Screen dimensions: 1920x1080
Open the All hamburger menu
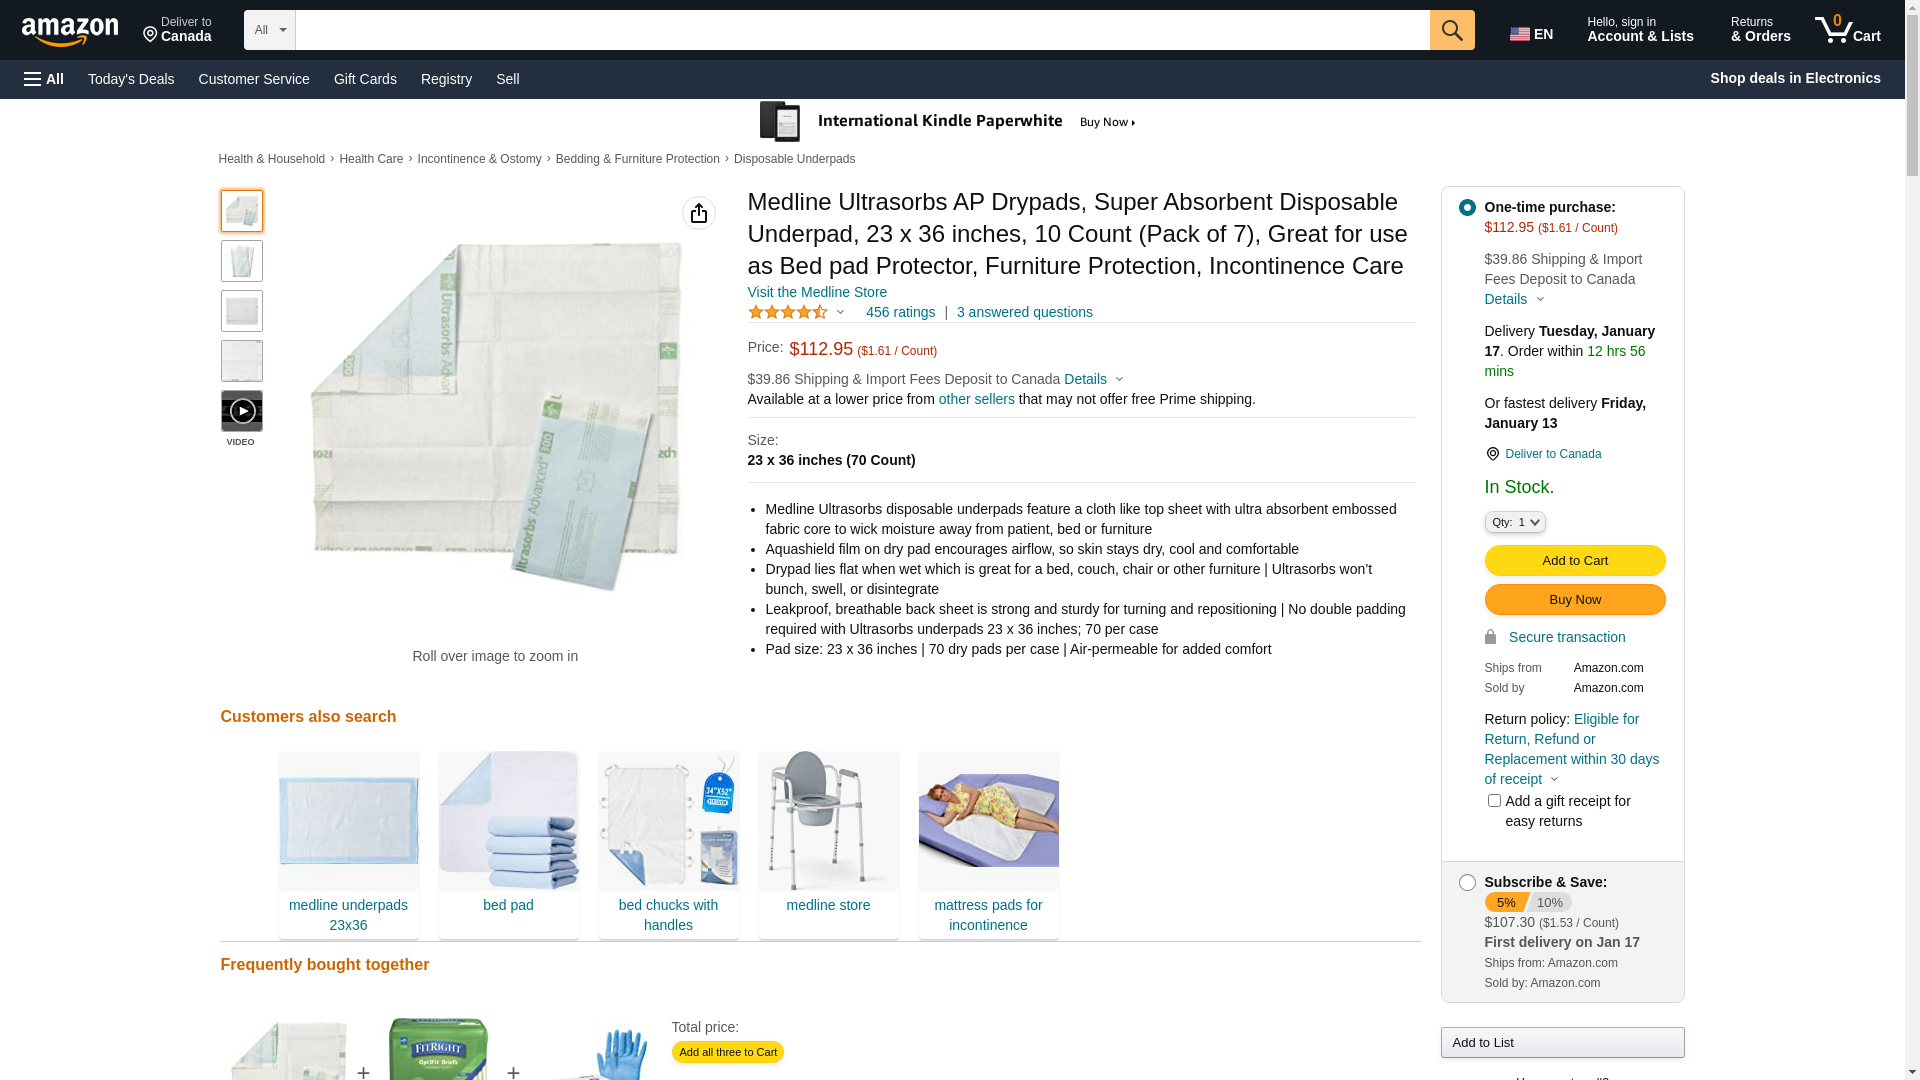coord(44,79)
